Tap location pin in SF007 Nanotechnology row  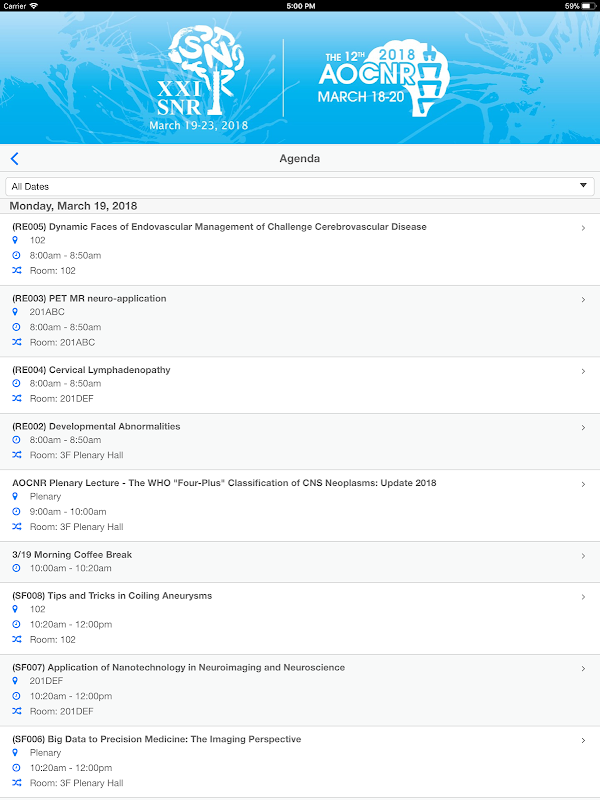(15, 681)
